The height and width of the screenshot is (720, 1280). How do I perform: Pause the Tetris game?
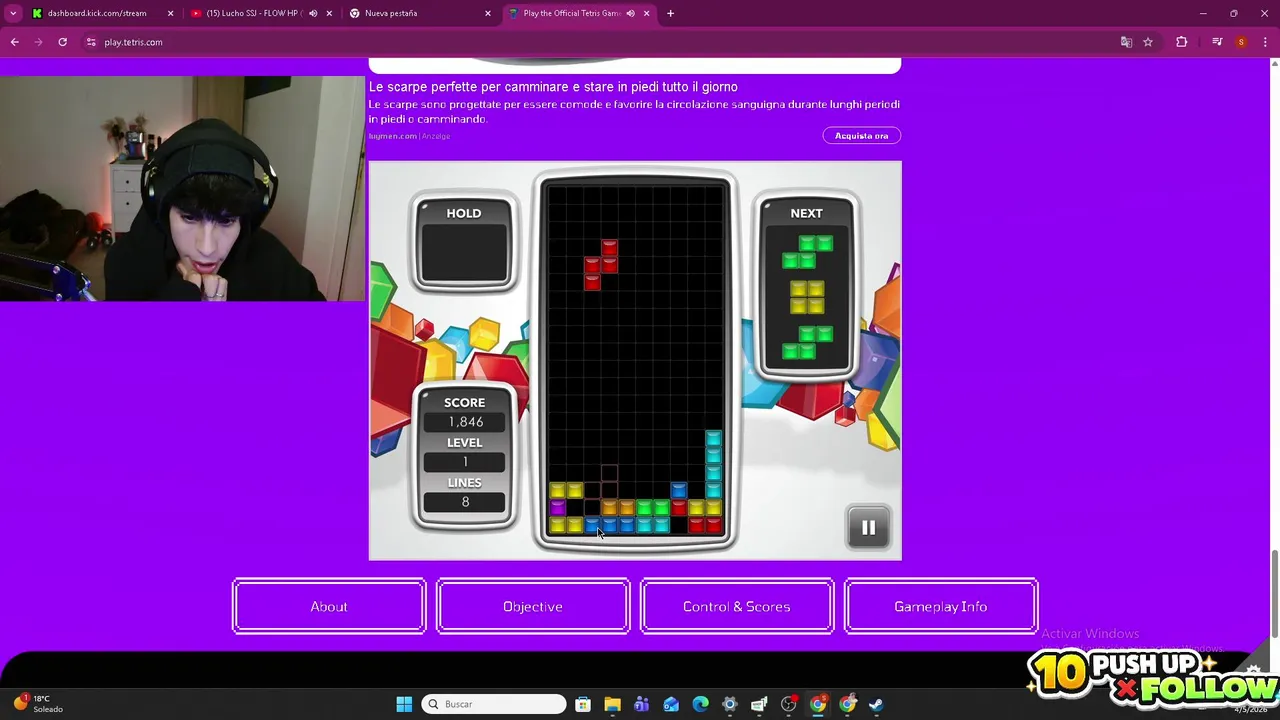[x=868, y=528]
